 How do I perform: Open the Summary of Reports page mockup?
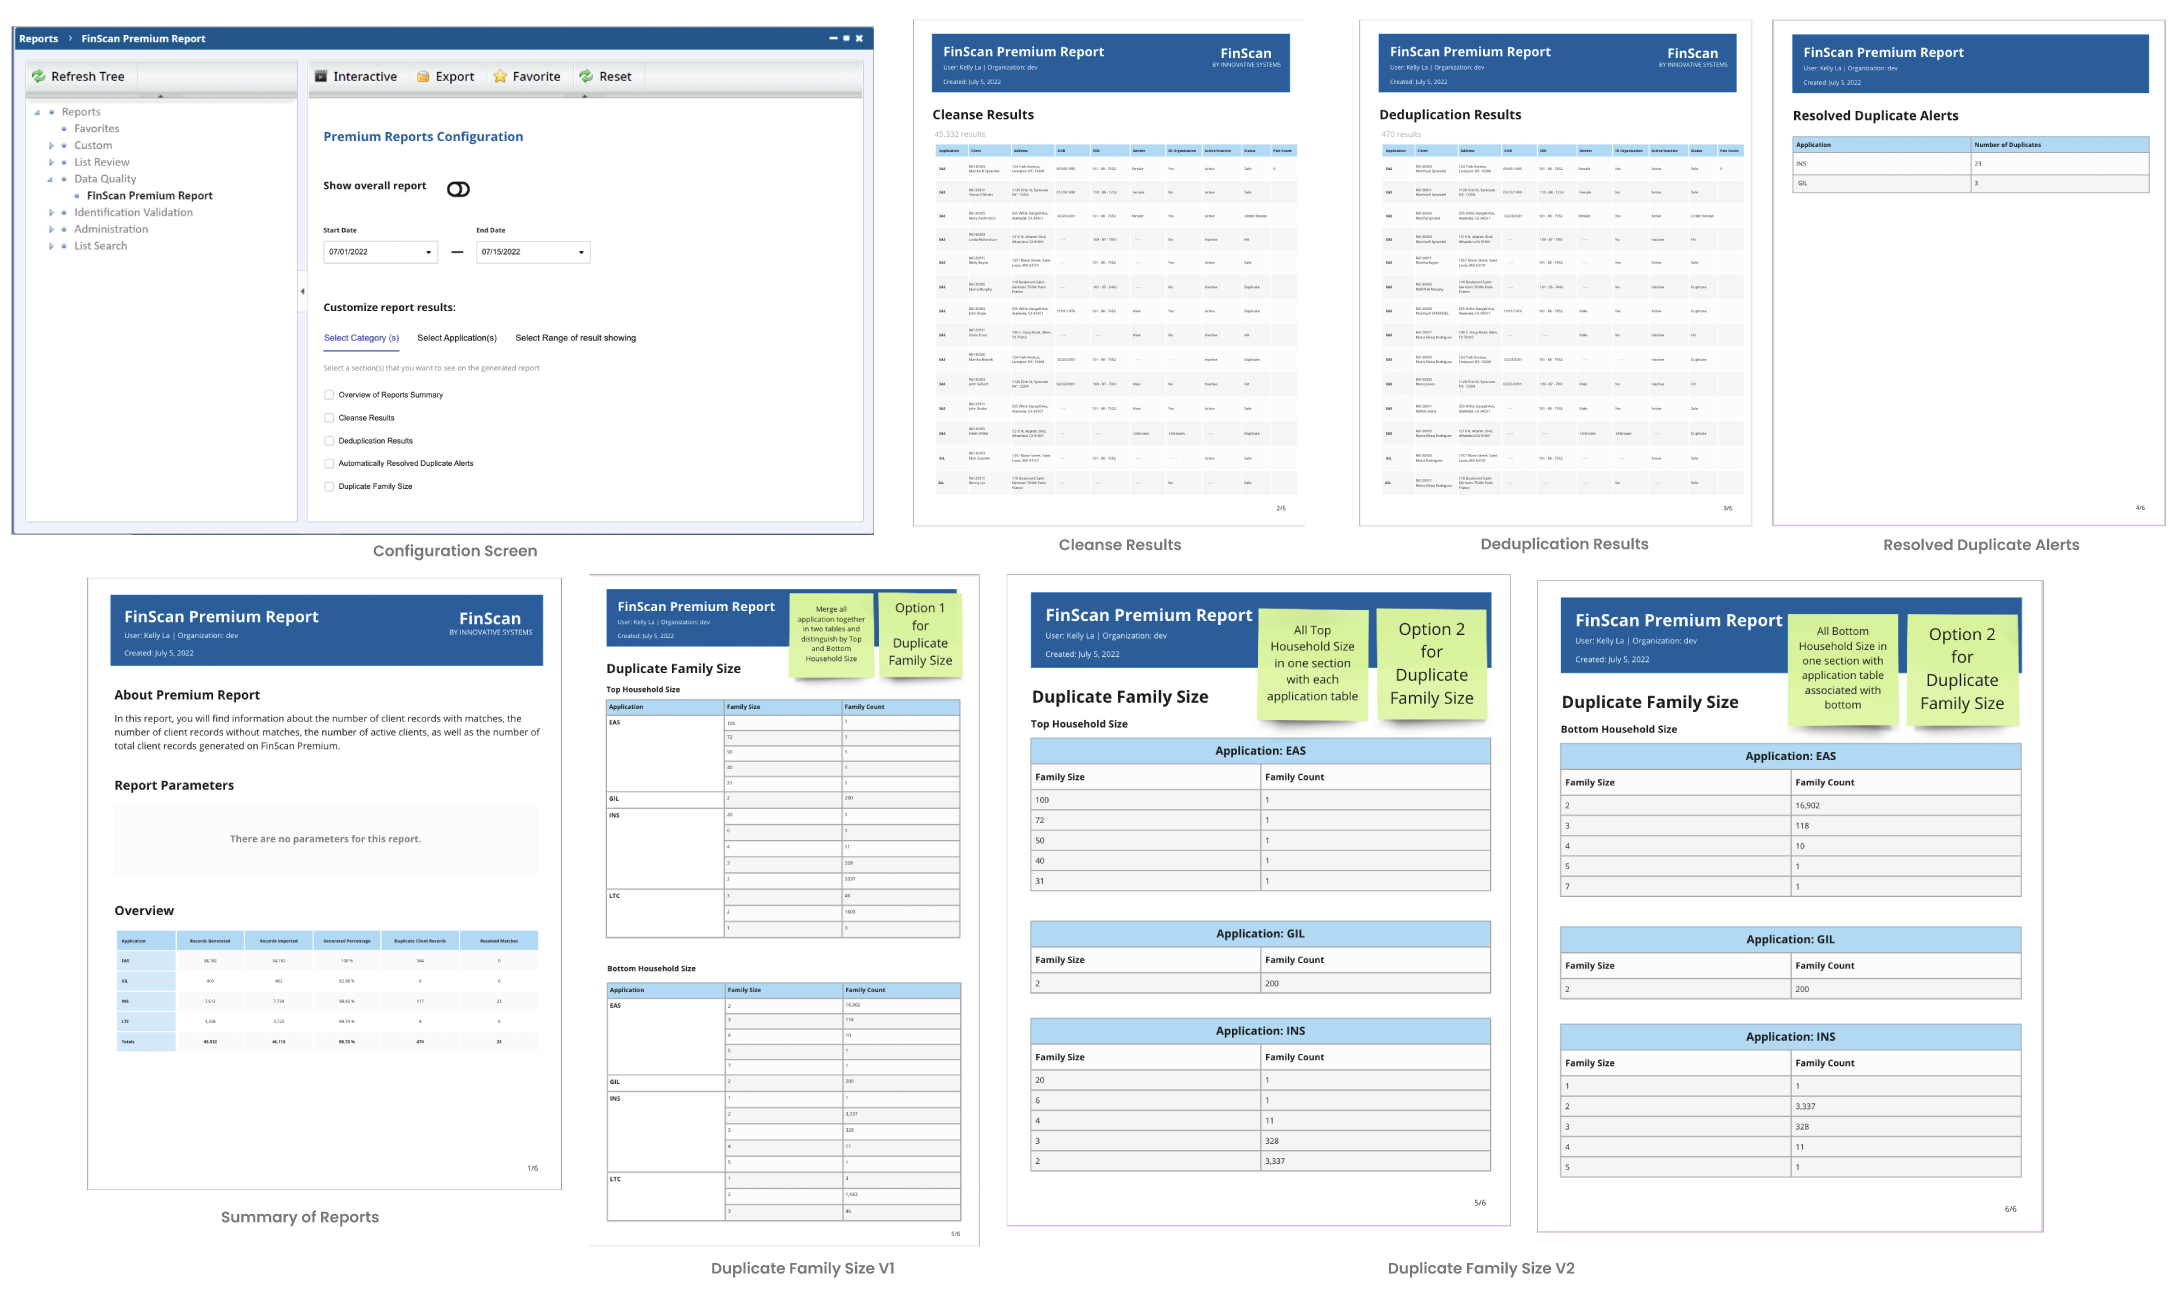pyautogui.click(x=325, y=884)
